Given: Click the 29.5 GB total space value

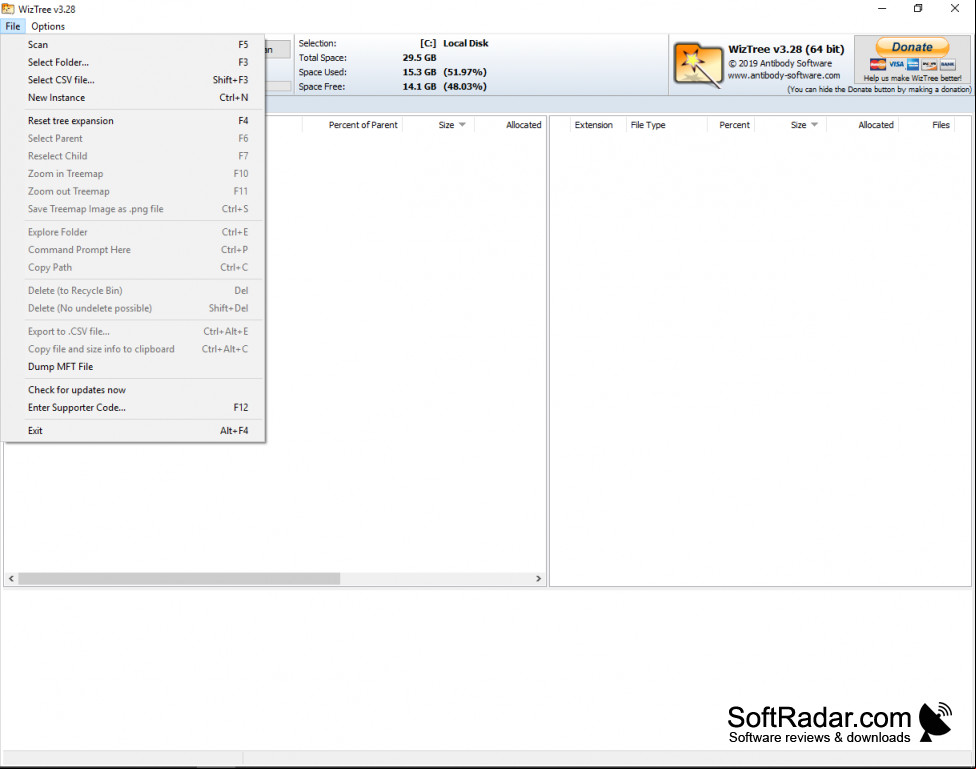Looking at the screenshot, I should point(420,58).
